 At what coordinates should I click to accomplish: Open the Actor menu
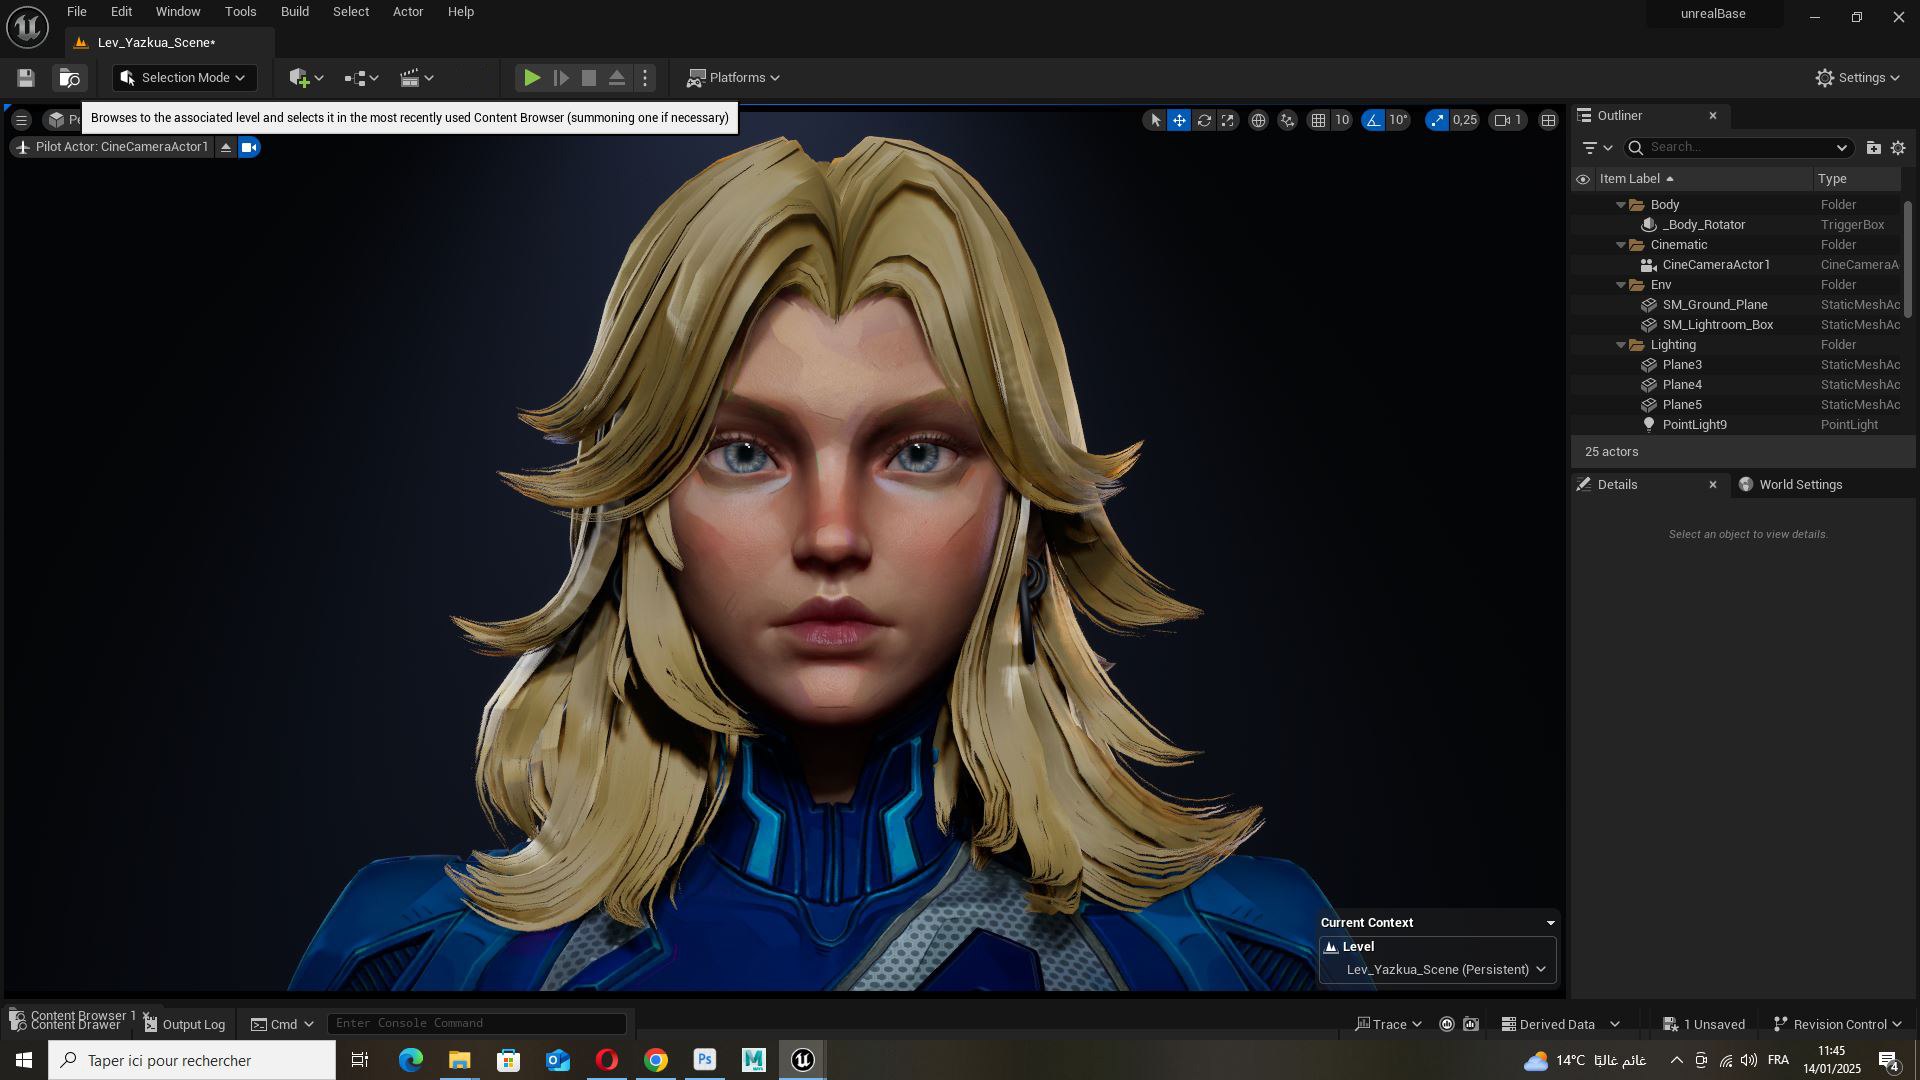[408, 12]
